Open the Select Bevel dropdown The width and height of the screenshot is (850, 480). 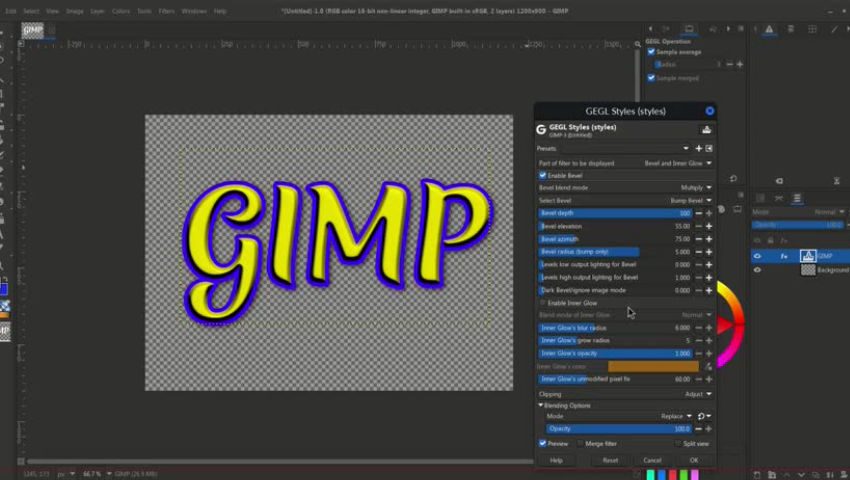tap(709, 200)
